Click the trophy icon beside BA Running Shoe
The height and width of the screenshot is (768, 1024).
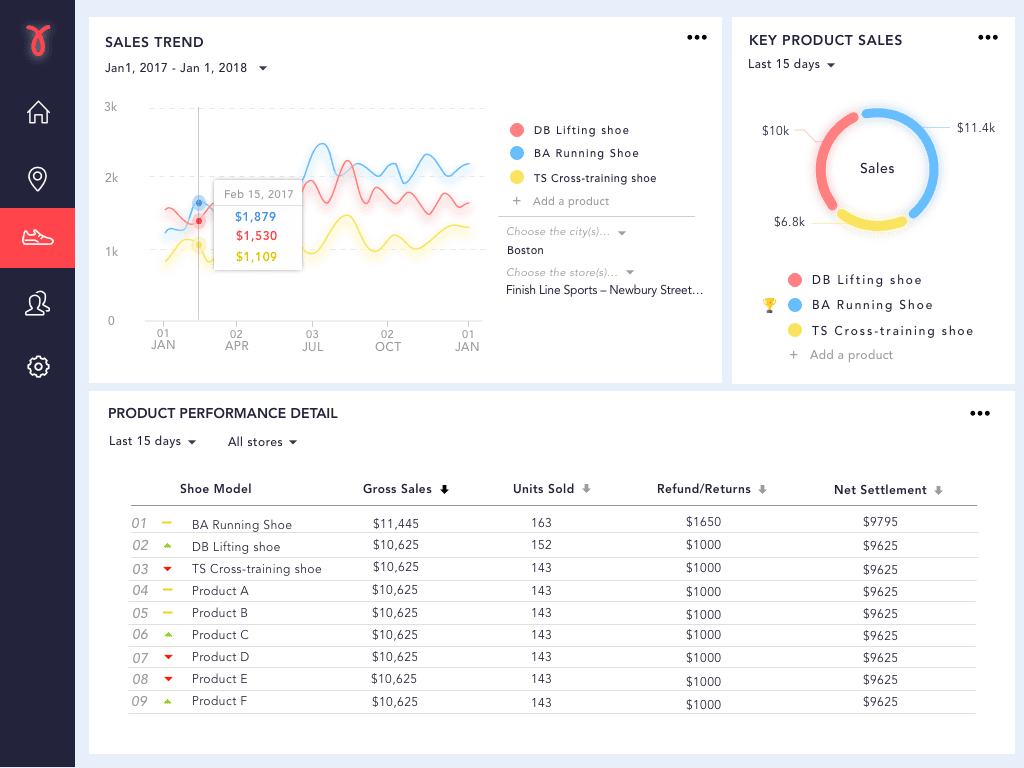pos(768,304)
